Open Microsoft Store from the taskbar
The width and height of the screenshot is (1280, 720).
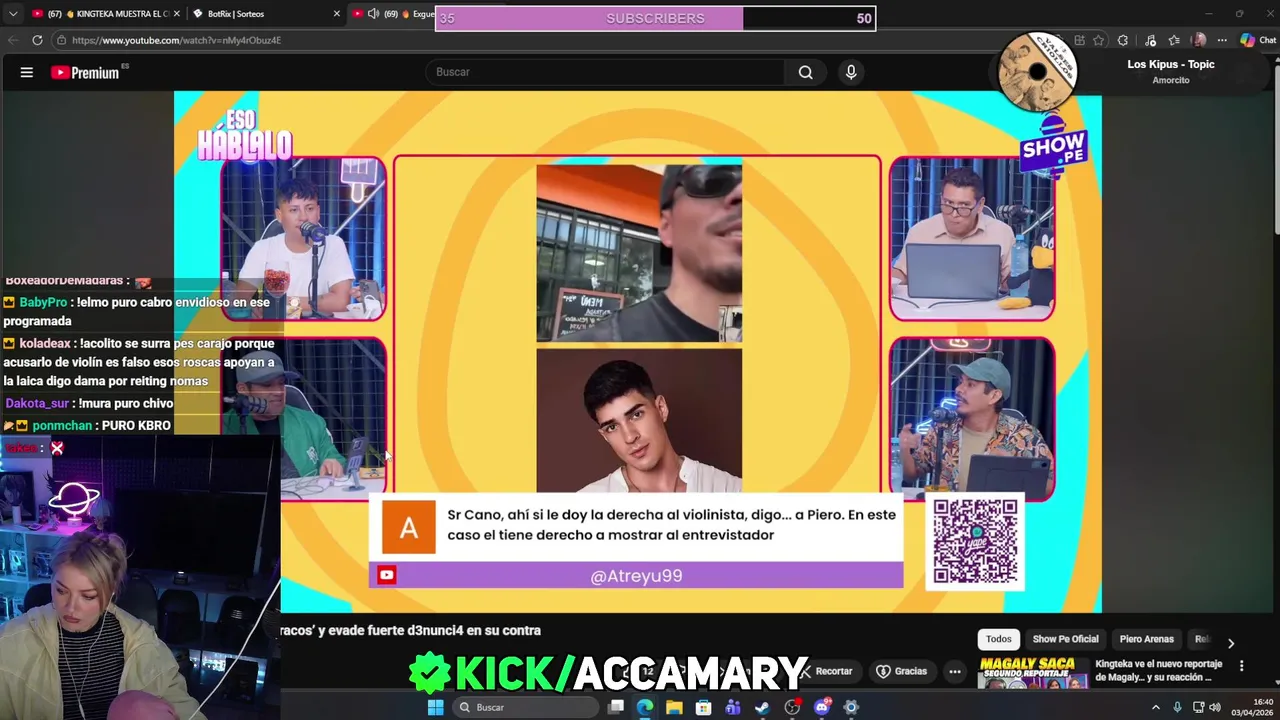click(704, 707)
